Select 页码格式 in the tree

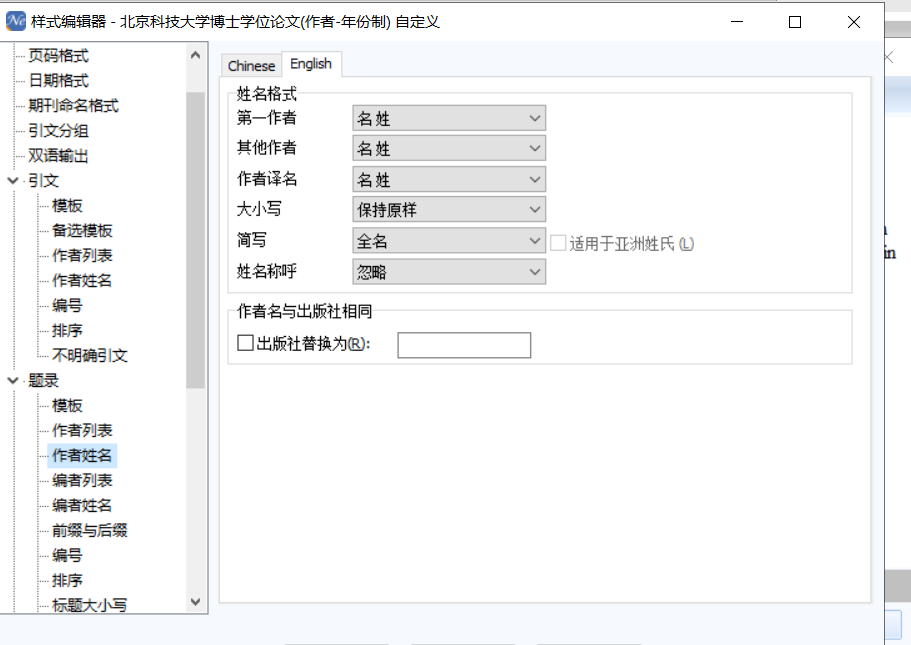58,56
